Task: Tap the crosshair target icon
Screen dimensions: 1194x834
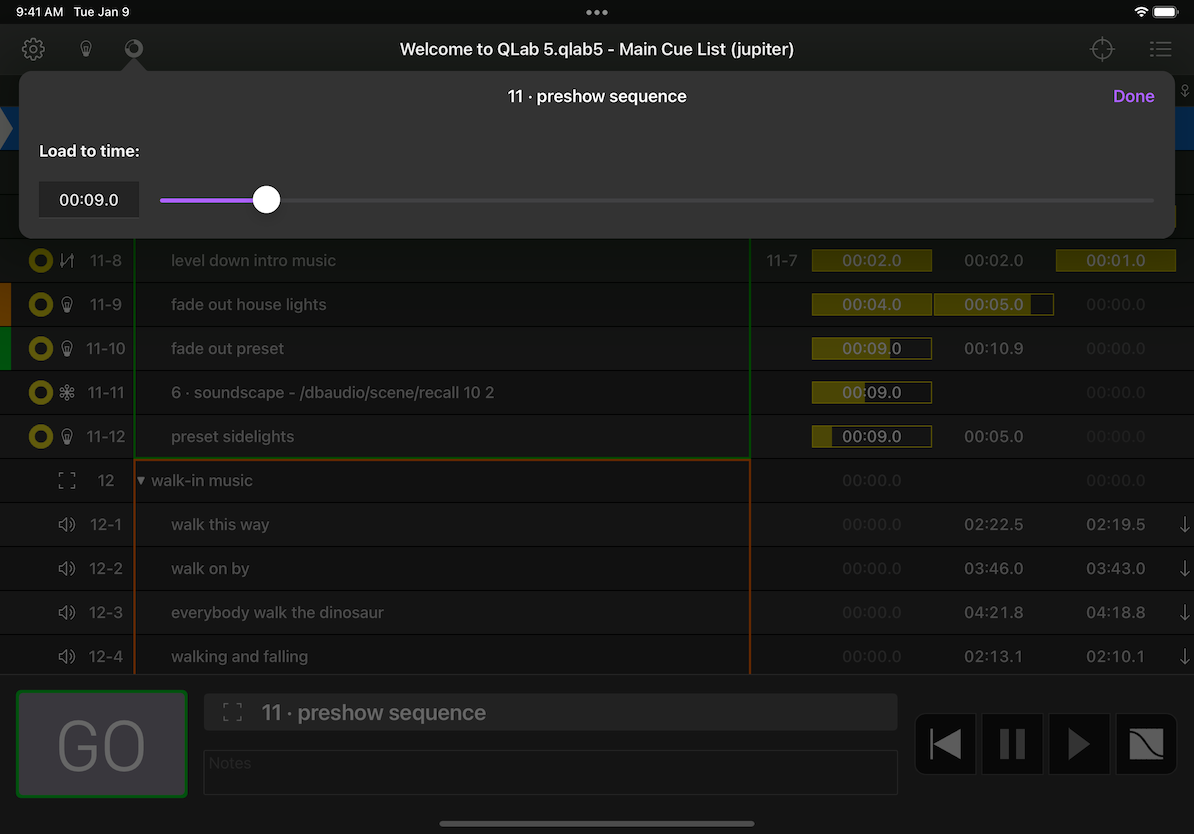Action: 1102,49
